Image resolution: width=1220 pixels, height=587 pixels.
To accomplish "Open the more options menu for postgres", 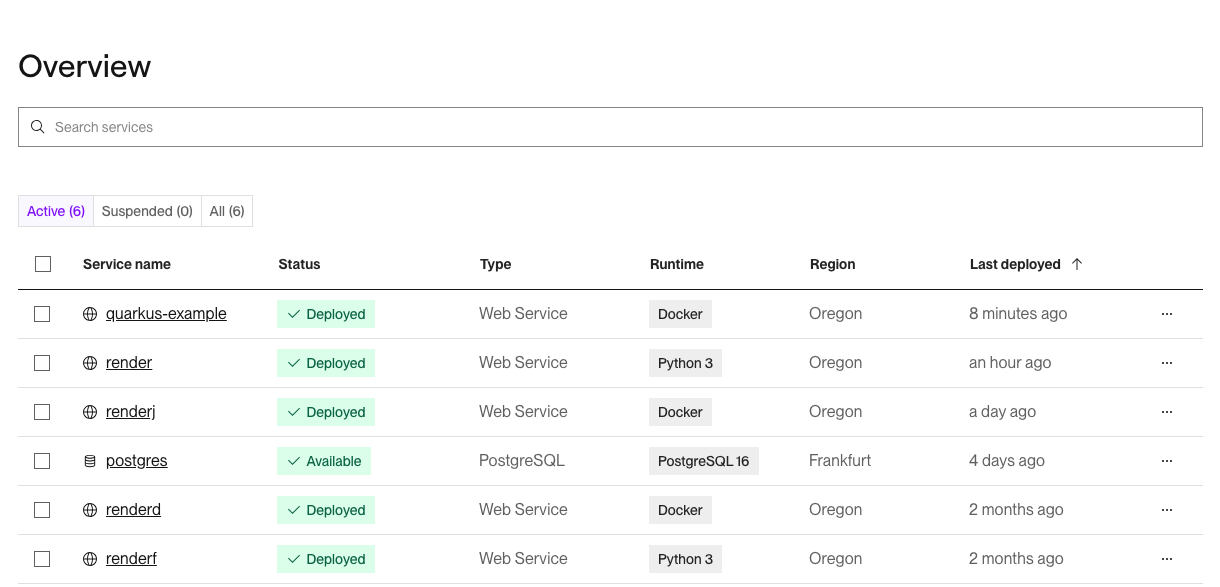I will coord(1166,461).
